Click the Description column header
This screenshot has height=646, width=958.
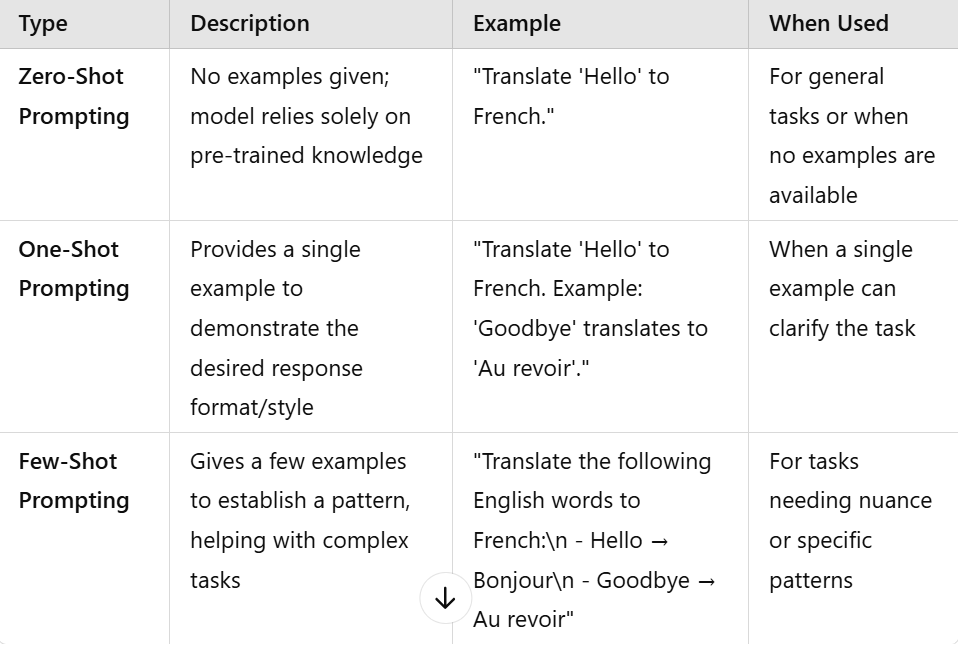pos(250,23)
